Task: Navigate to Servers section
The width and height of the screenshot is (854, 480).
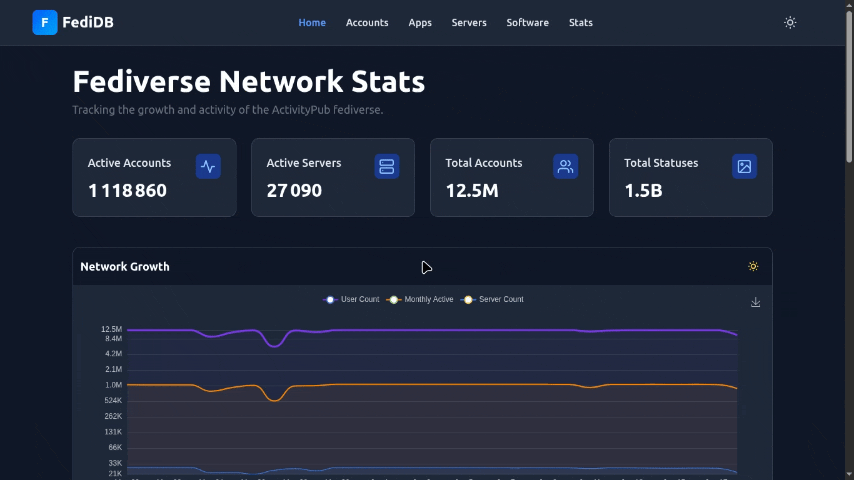Action: (469, 22)
